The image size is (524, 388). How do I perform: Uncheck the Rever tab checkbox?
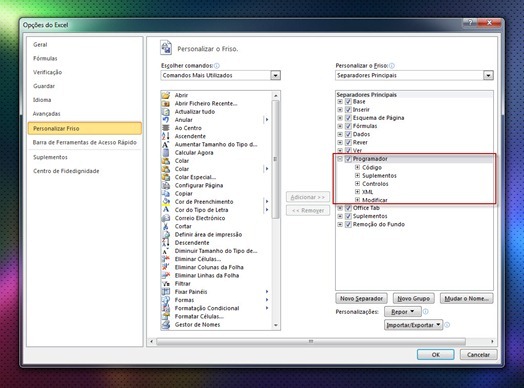(348, 142)
